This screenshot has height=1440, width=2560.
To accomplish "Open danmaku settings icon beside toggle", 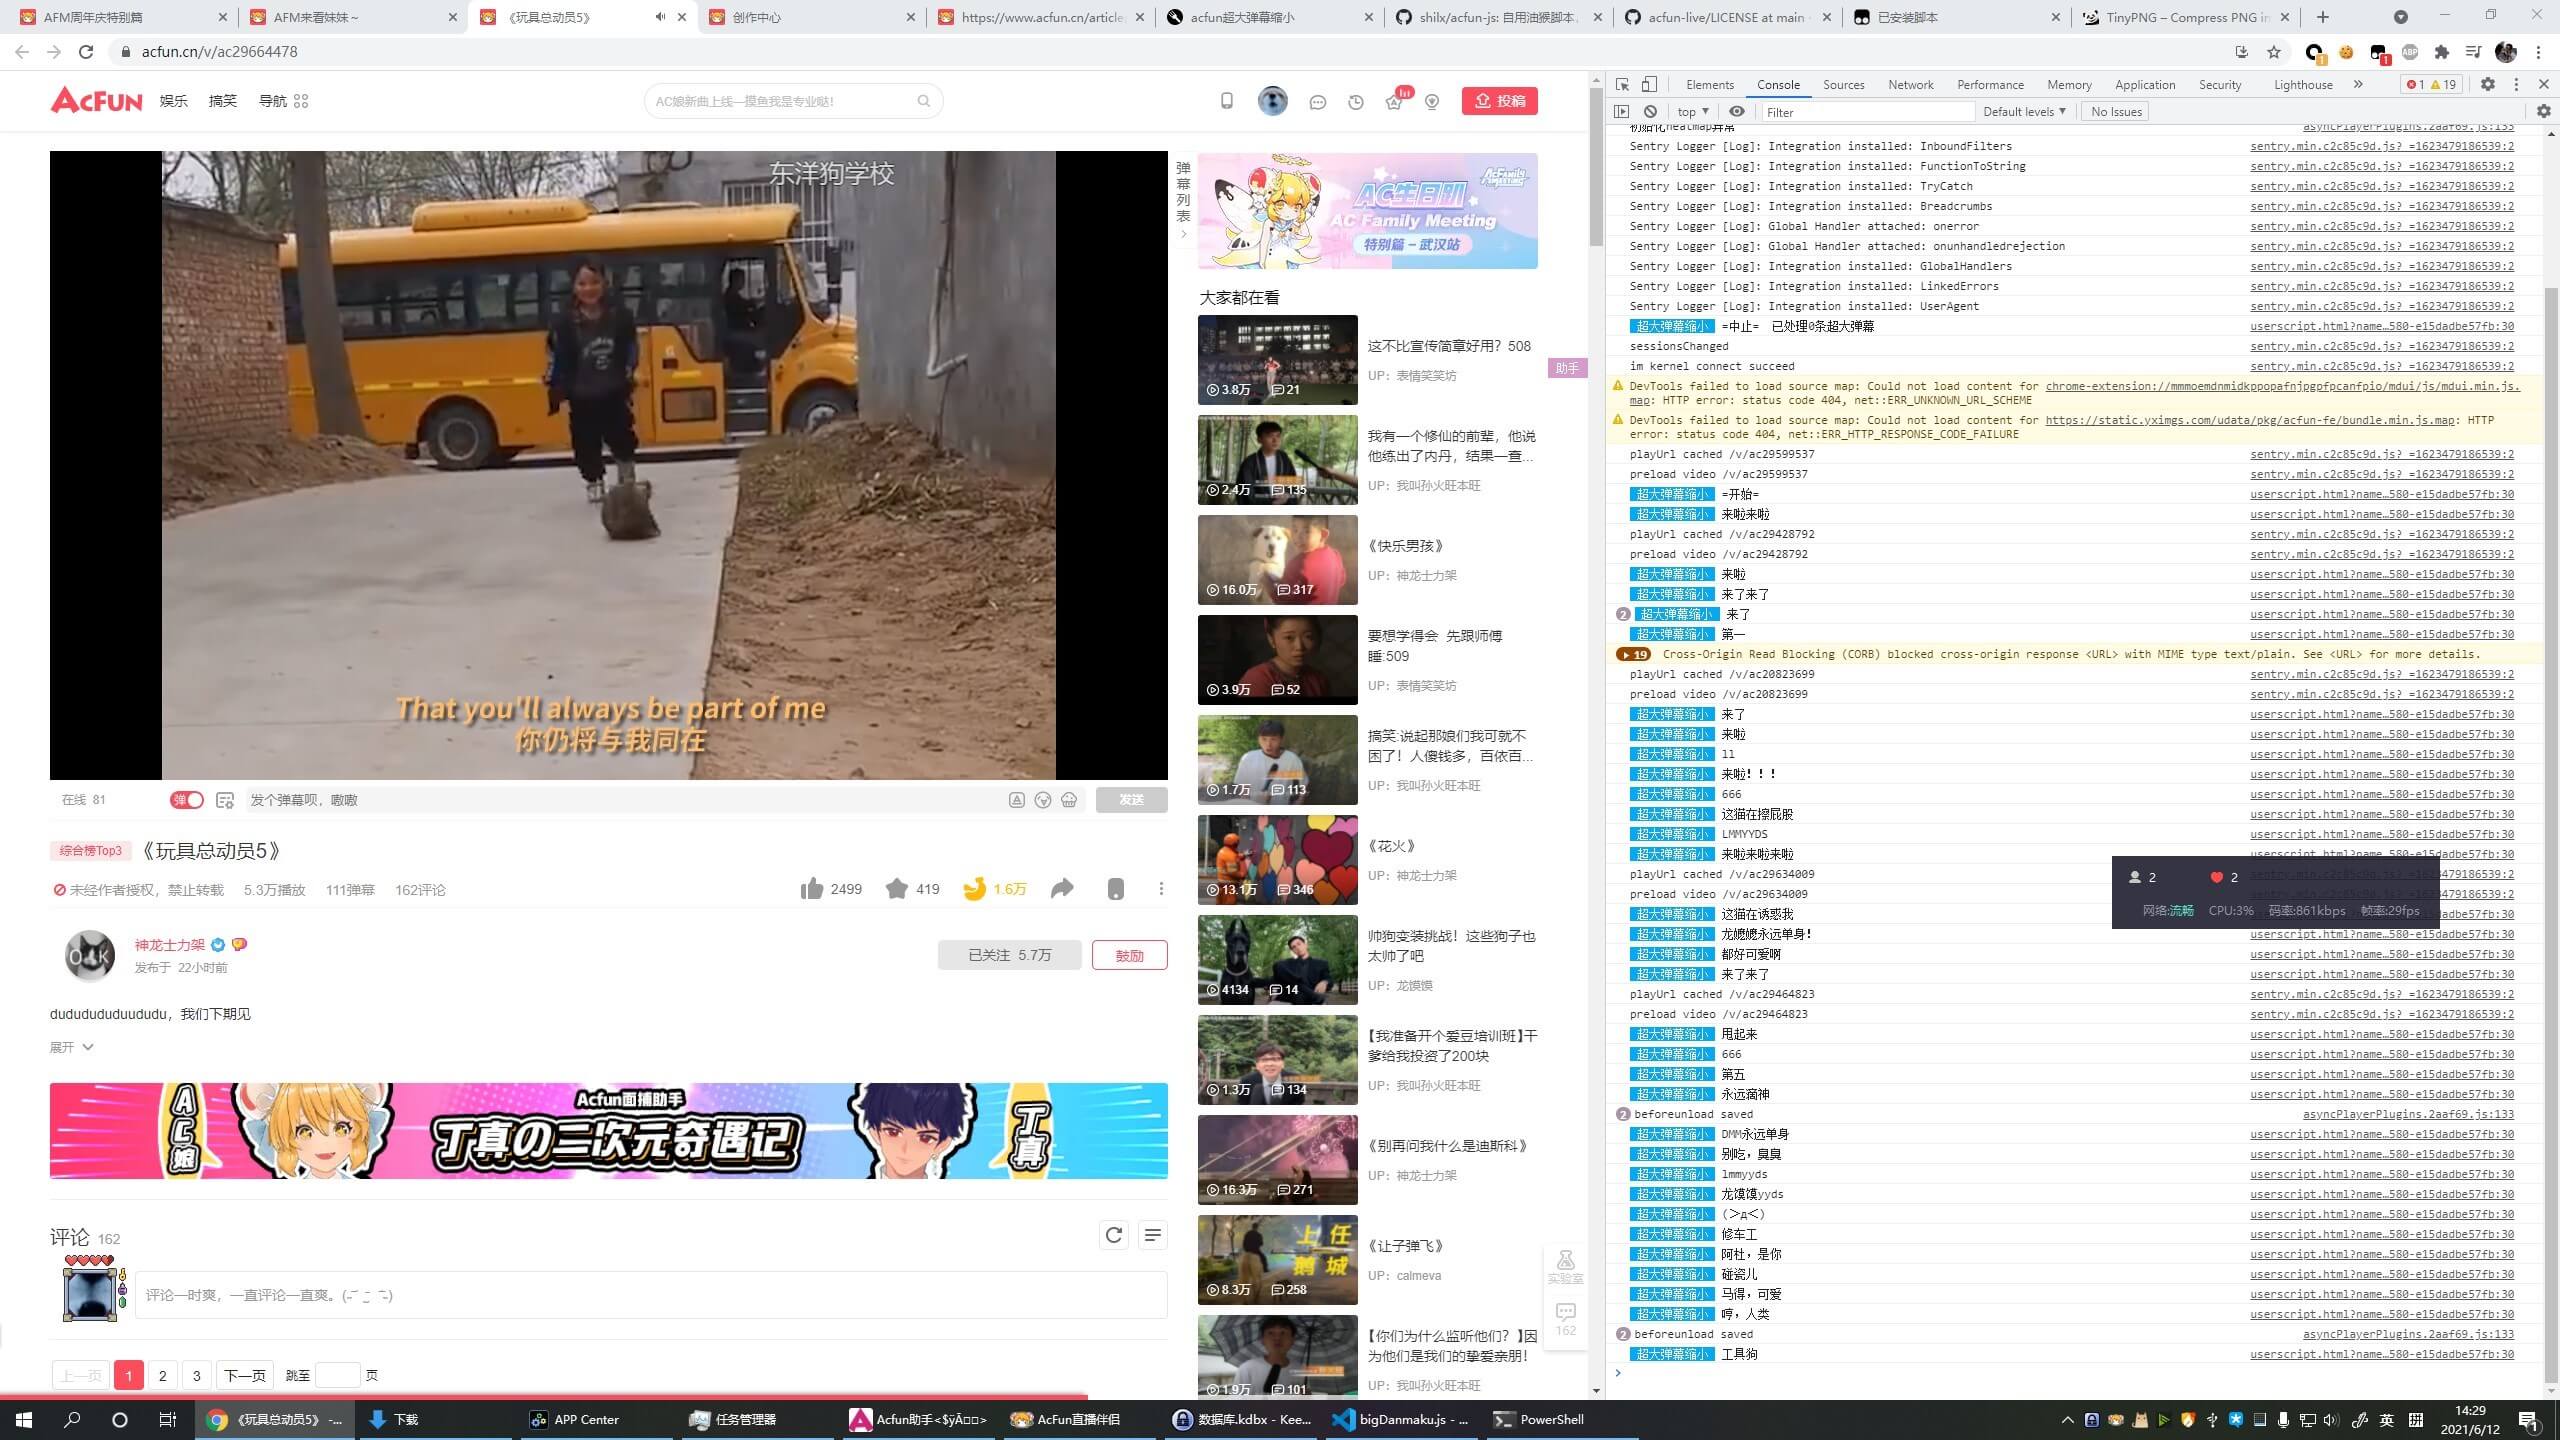I will pos(225,800).
